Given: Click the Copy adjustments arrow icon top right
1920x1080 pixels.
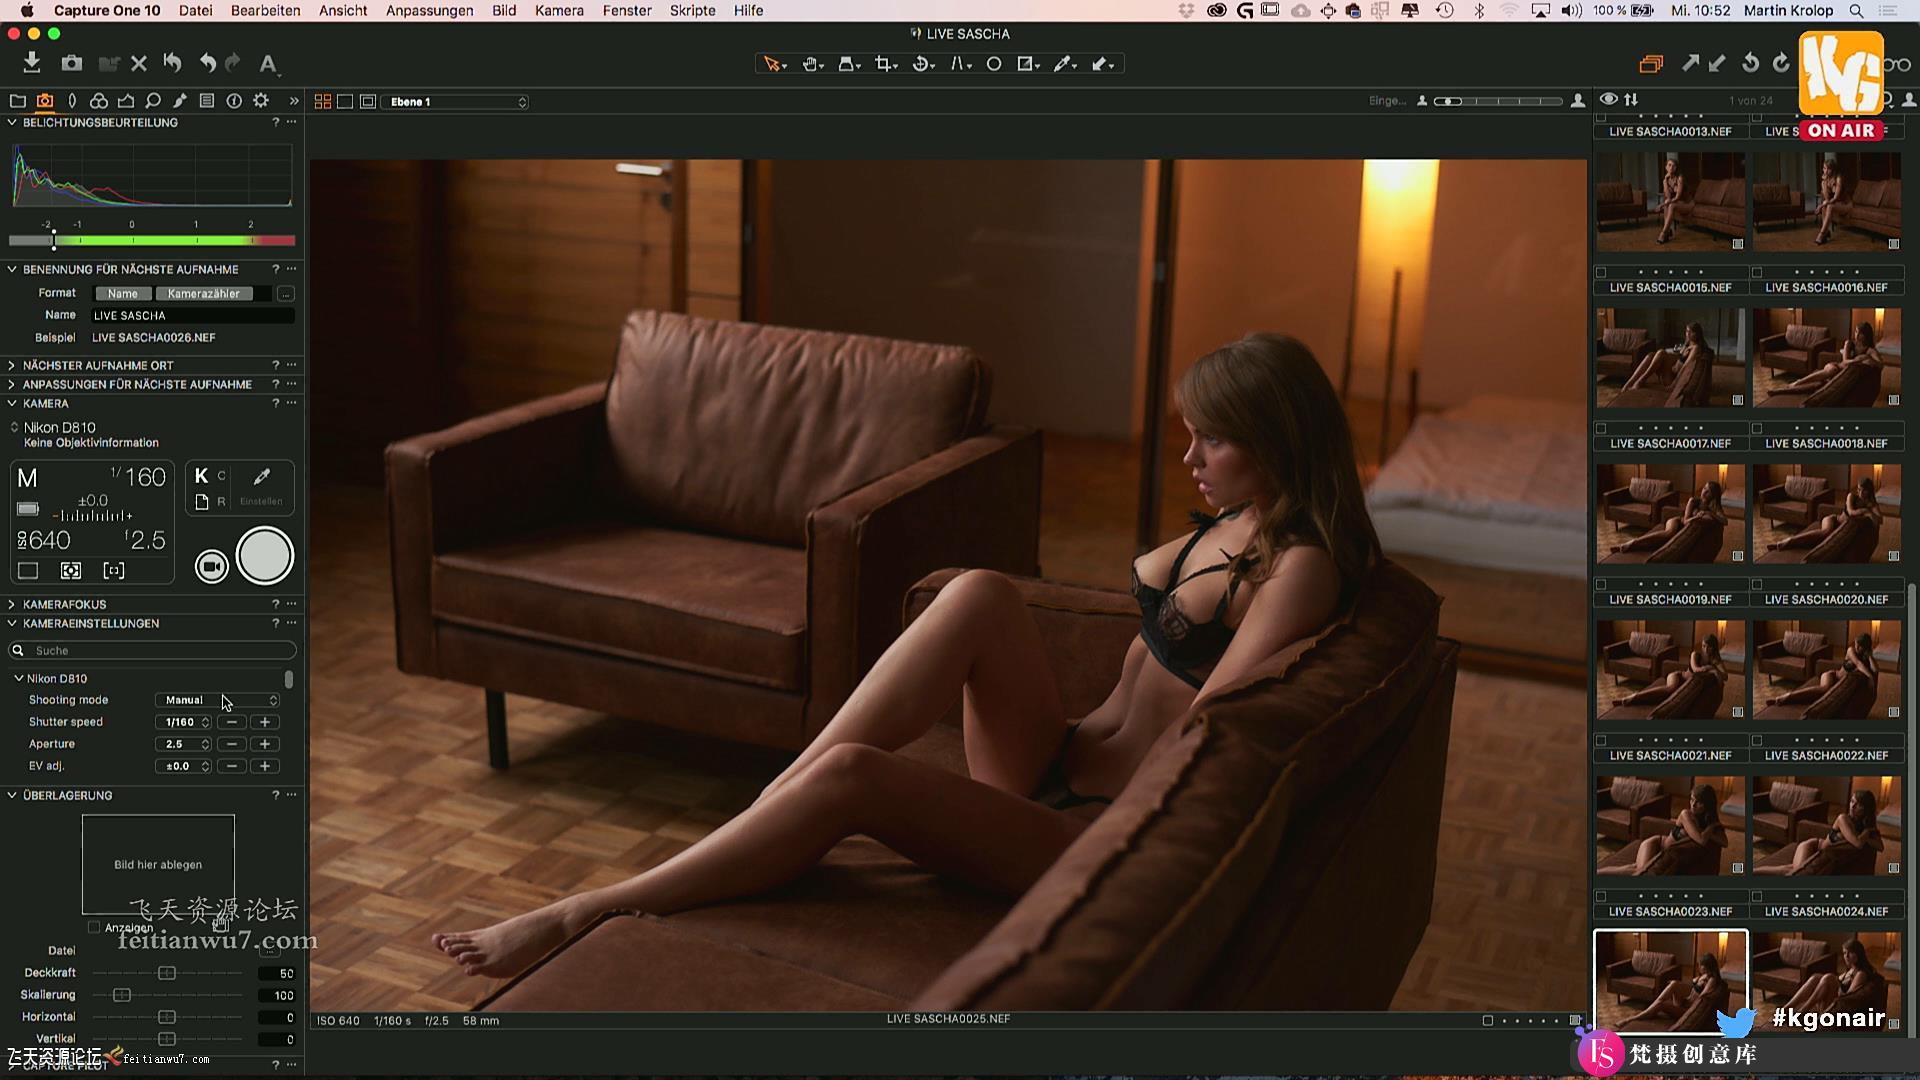Looking at the screenshot, I should pyautogui.click(x=1690, y=63).
